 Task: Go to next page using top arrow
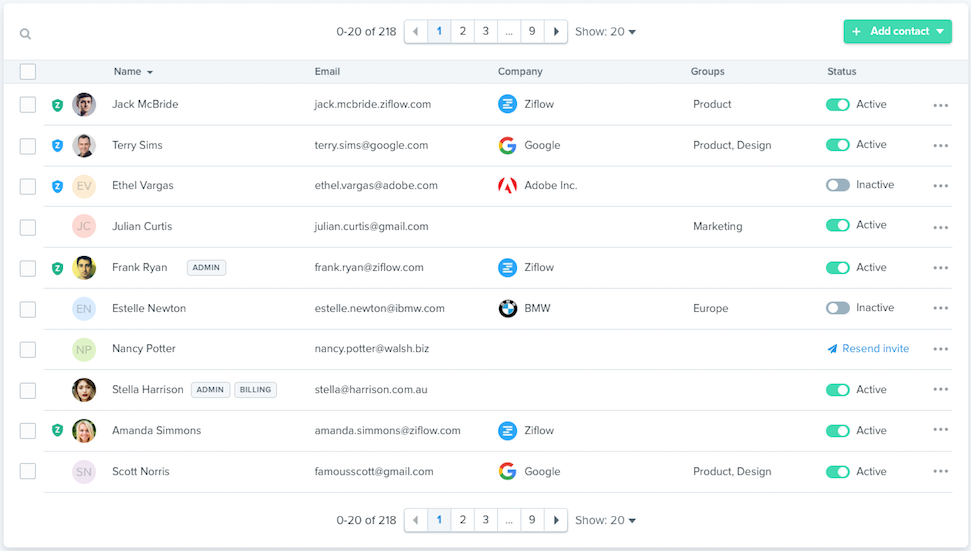(x=556, y=32)
